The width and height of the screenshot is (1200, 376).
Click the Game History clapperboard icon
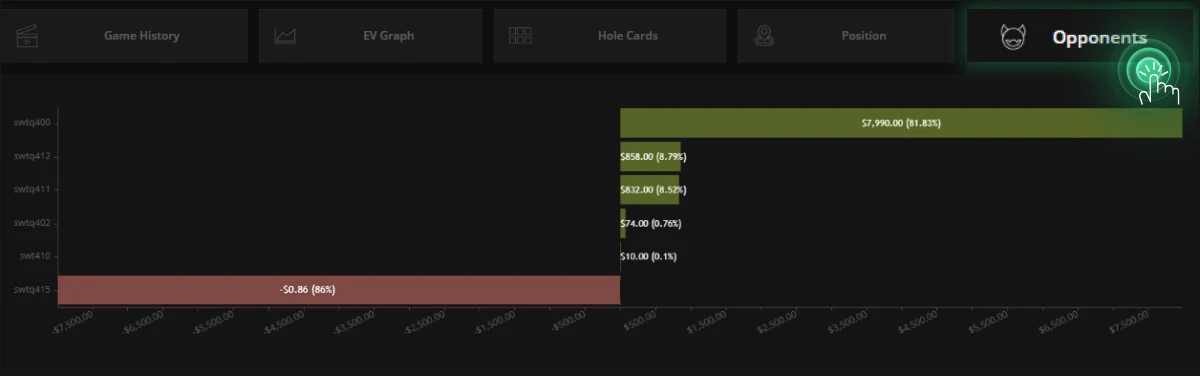26,37
